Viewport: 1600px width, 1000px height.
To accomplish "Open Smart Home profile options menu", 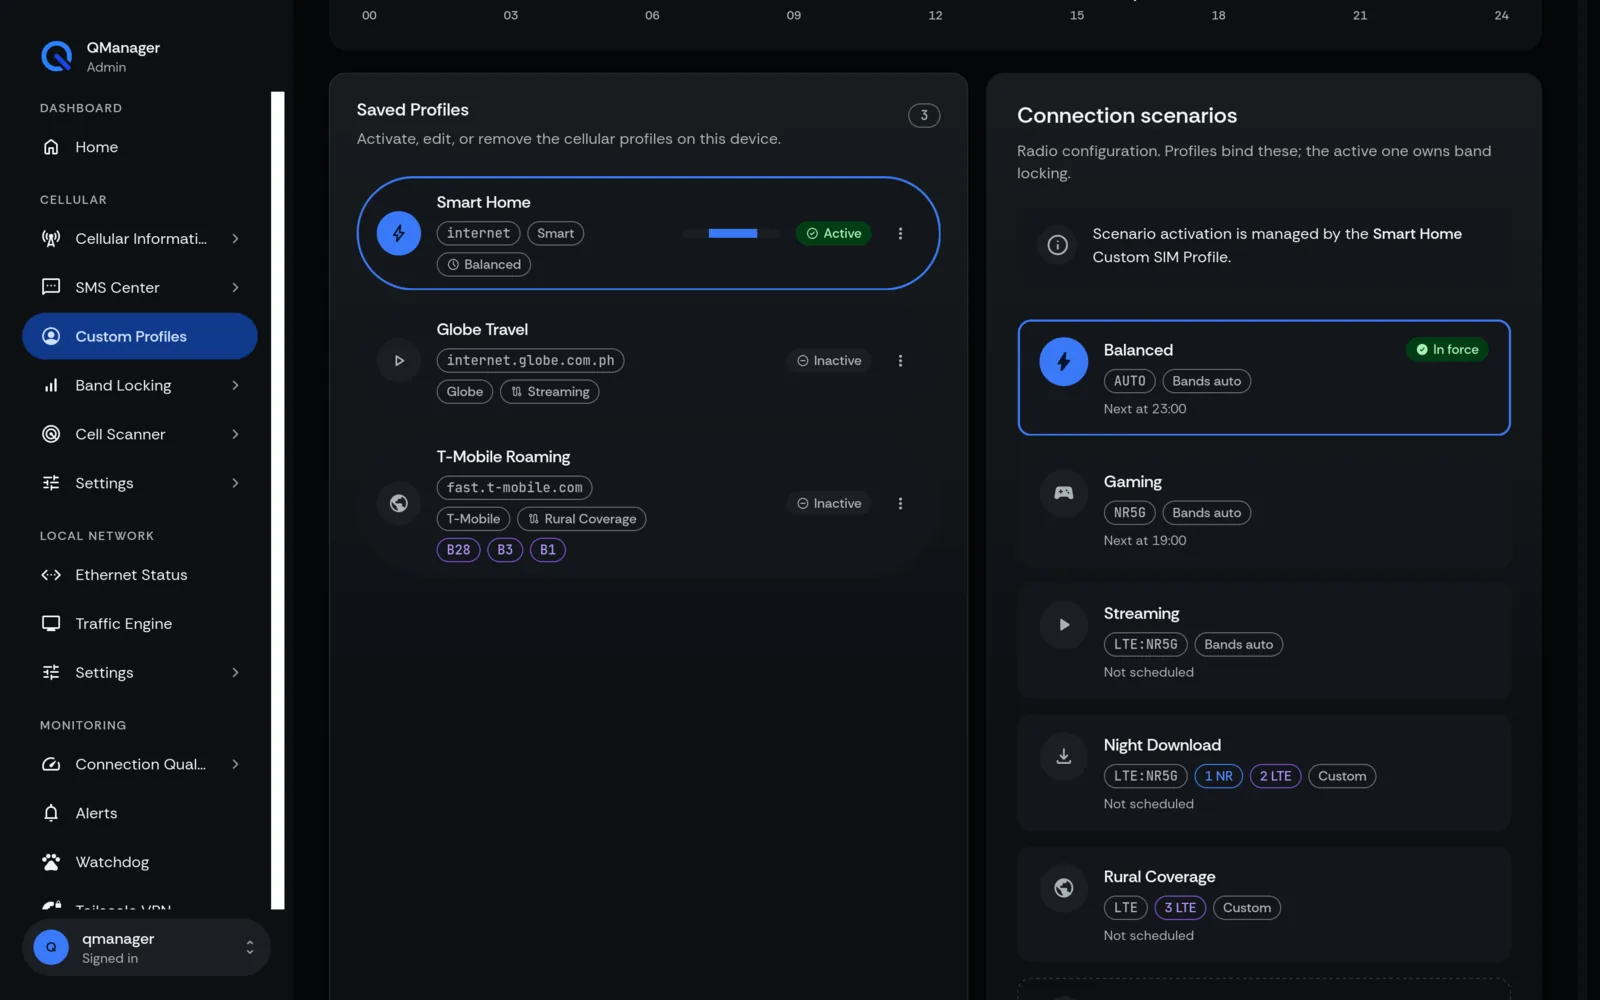I will pos(900,233).
